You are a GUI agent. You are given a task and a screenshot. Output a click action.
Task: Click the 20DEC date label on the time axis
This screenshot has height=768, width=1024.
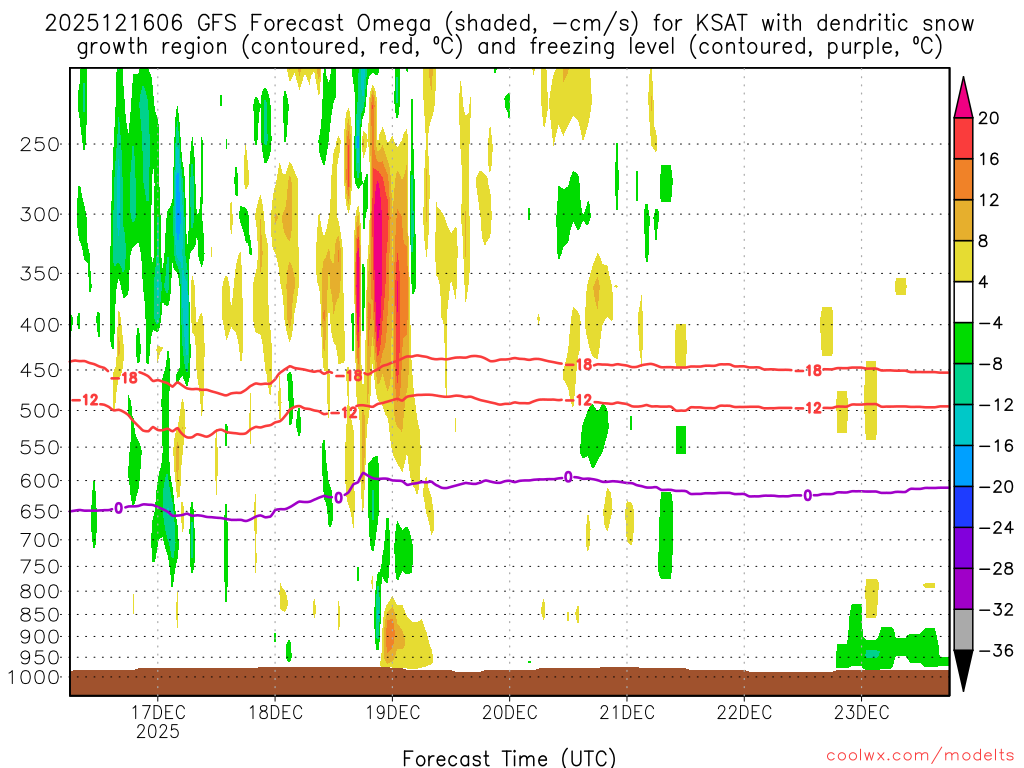coord(510,712)
